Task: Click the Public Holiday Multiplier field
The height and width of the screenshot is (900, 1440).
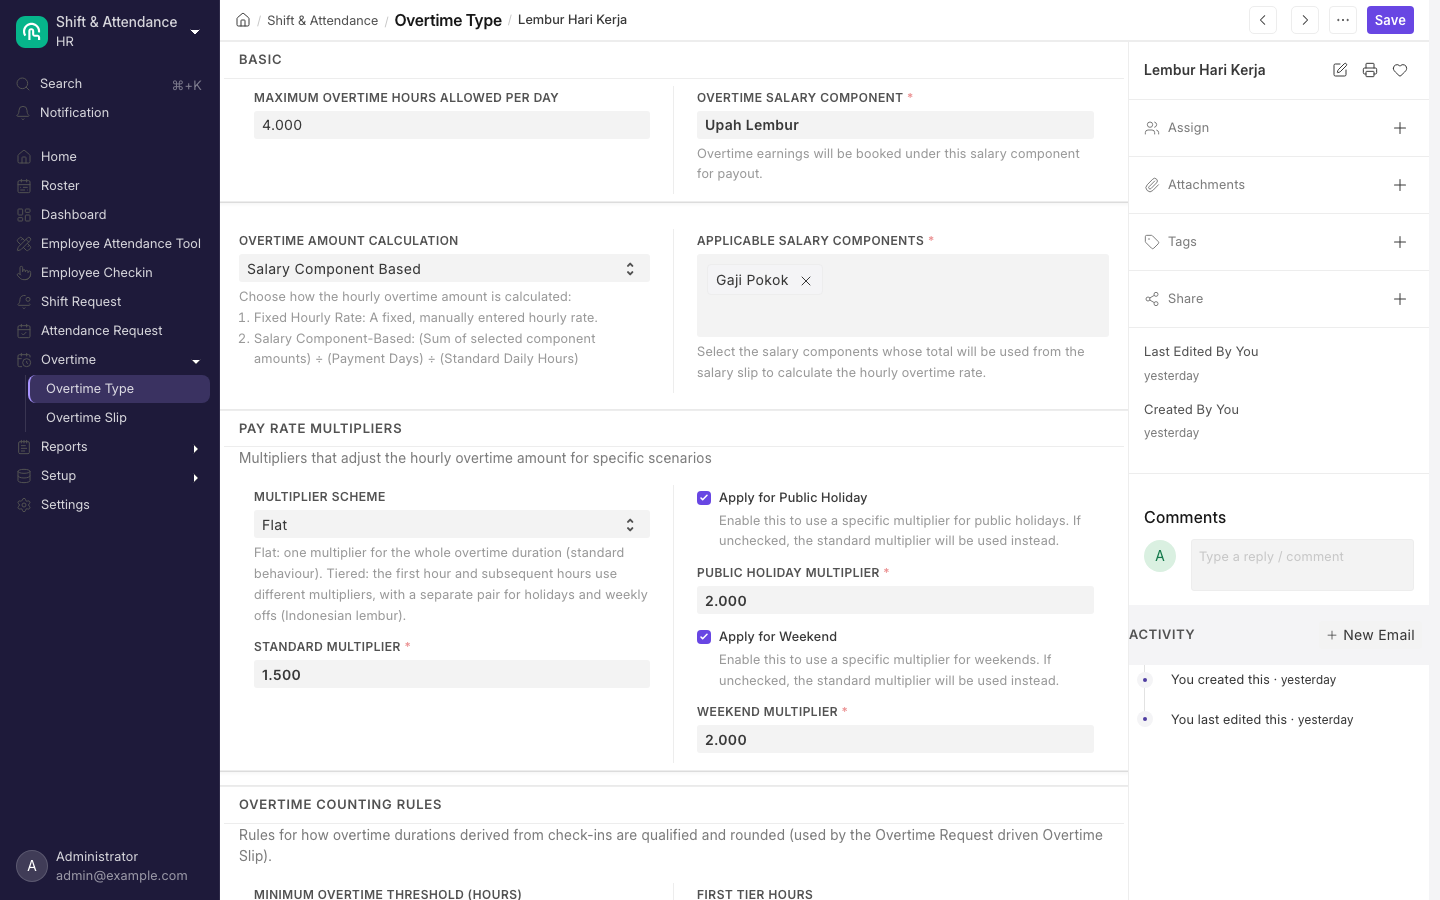Action: point(895,601)
